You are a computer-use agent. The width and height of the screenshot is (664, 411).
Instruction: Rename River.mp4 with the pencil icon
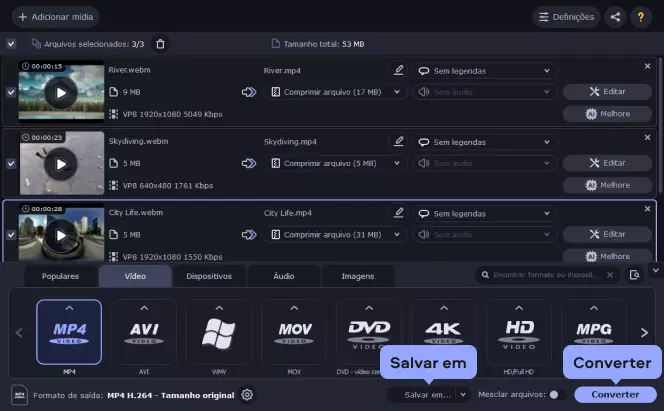[398, 70]
